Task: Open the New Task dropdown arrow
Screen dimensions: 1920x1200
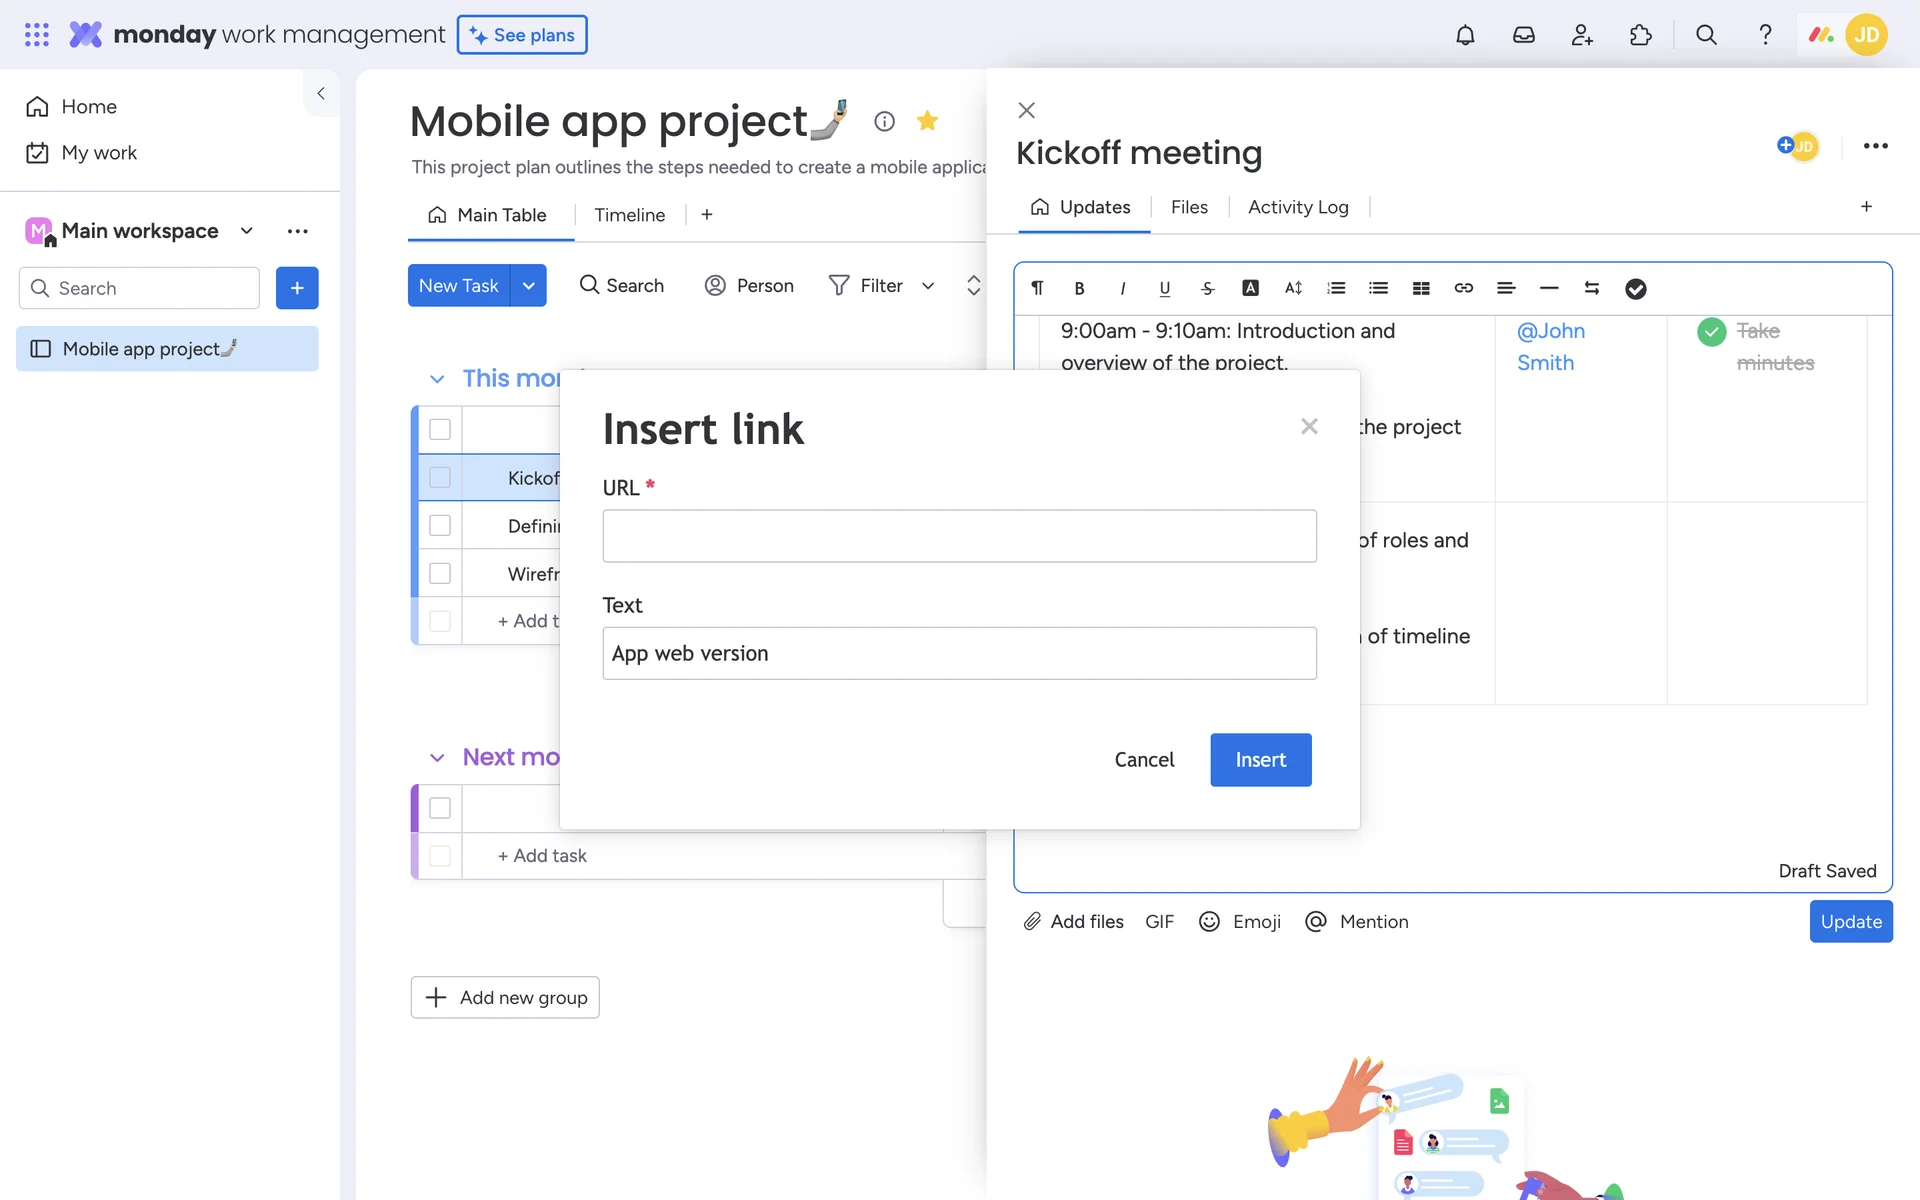Action: (528, 286)
